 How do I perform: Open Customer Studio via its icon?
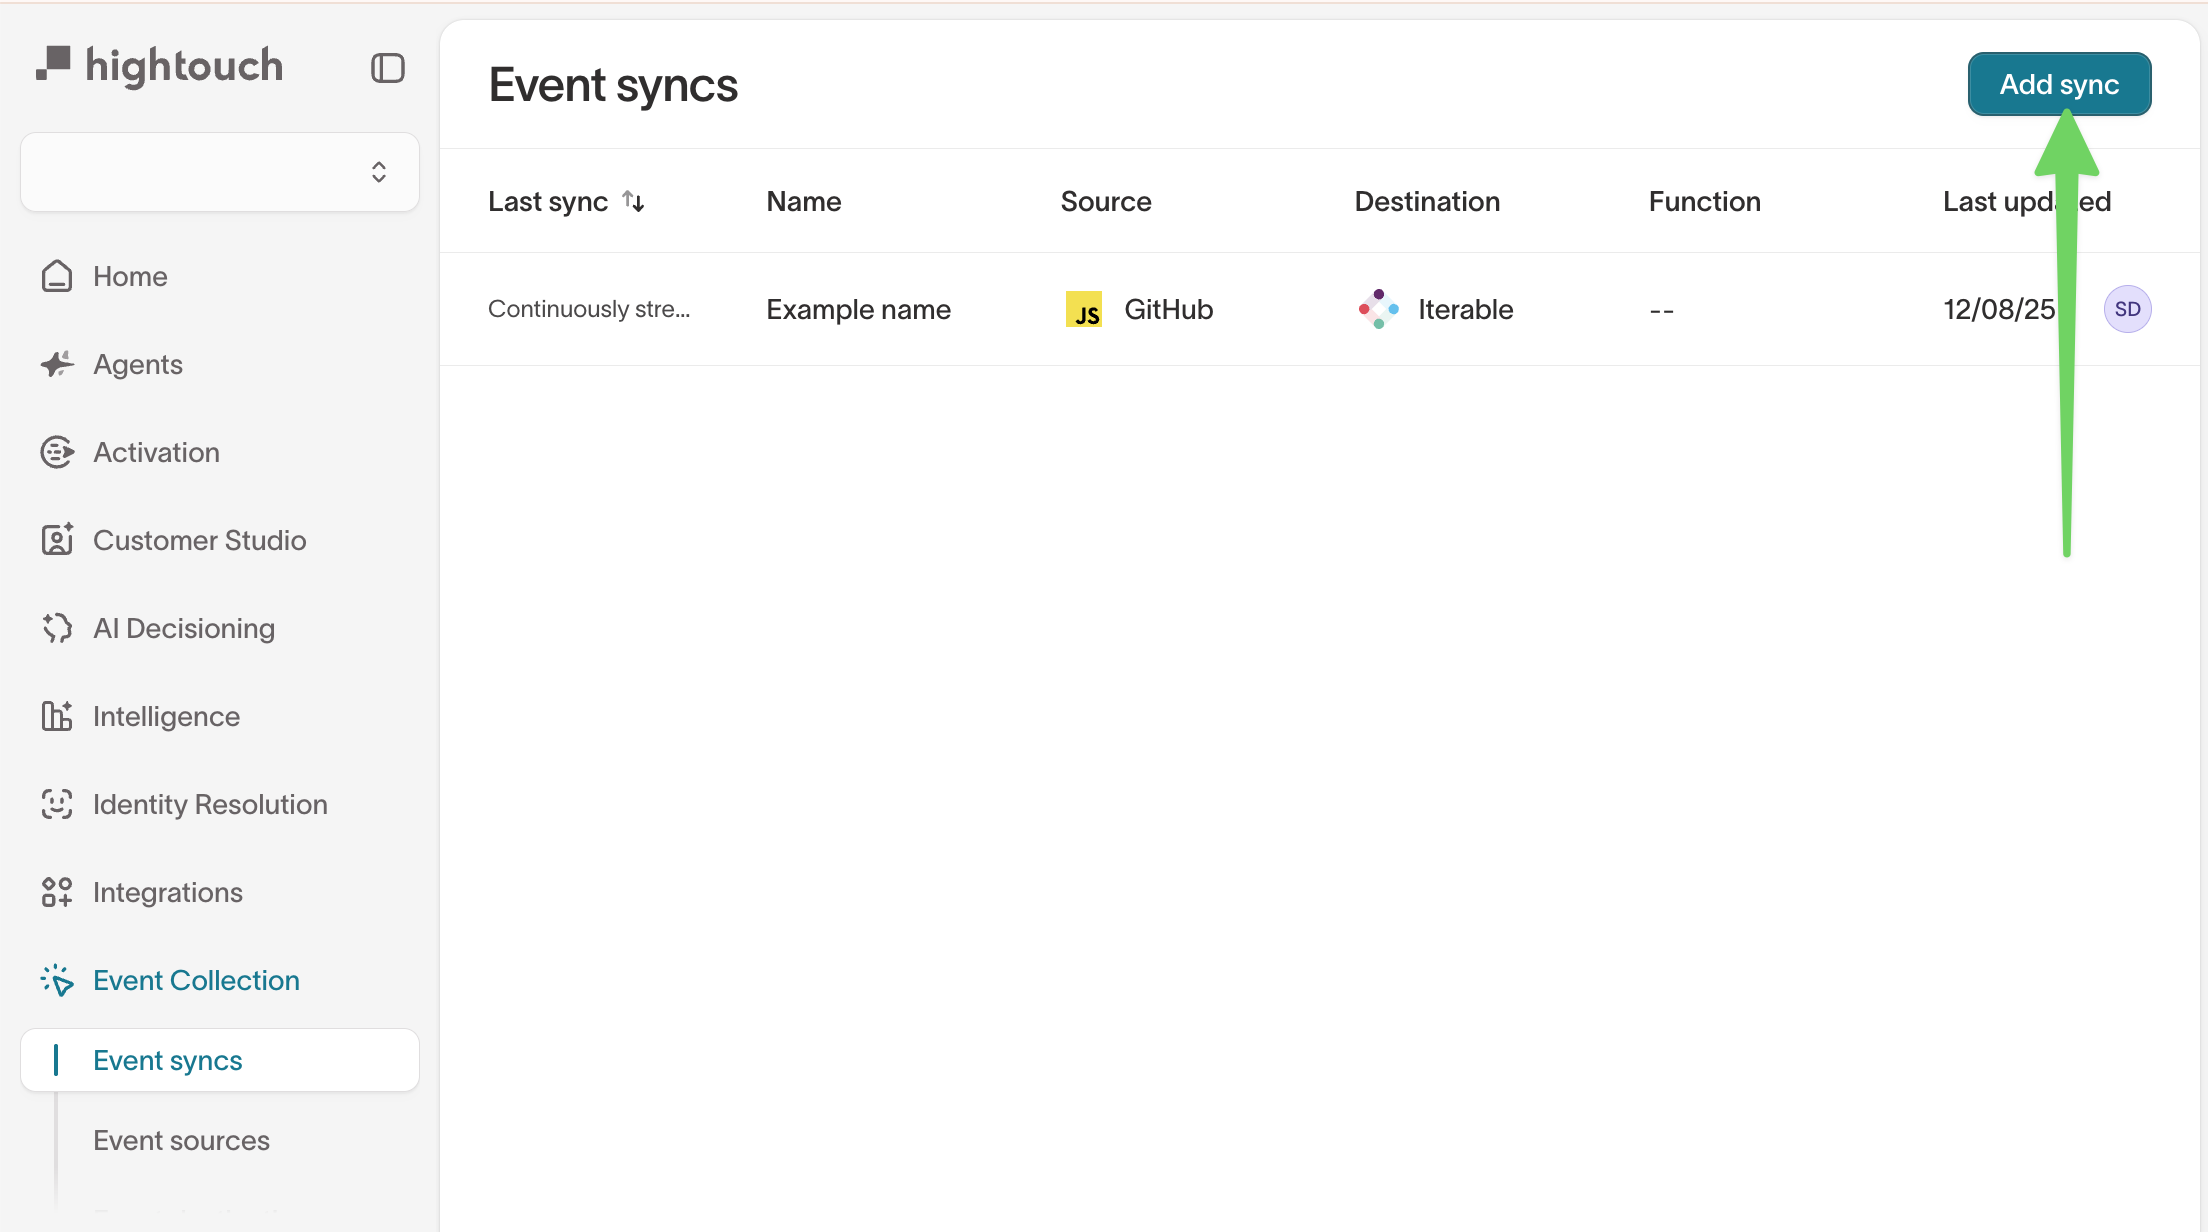coord(57,540)
